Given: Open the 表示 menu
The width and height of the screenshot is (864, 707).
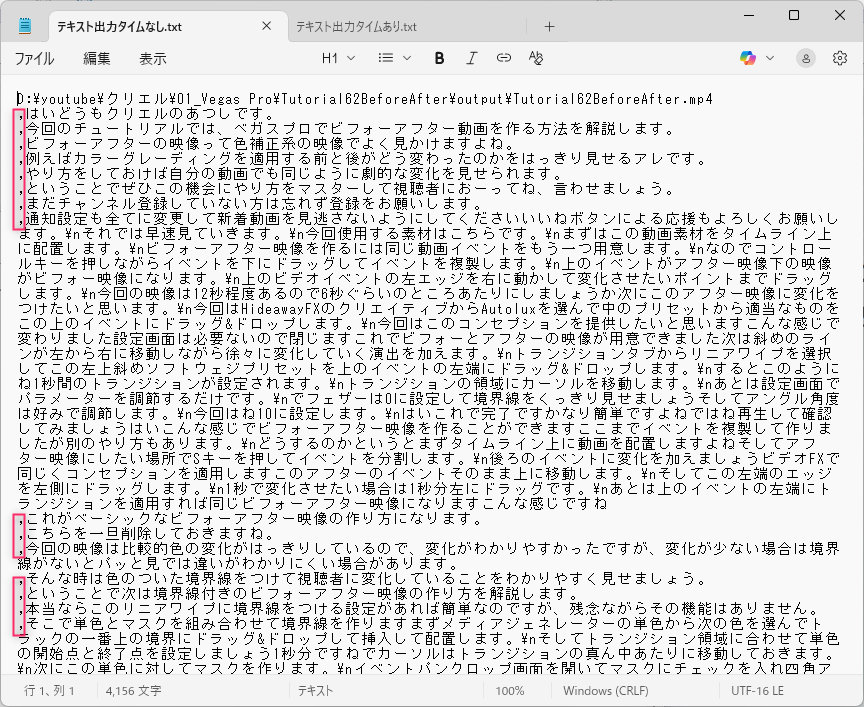Looking at the screenshot, I should [x=152, y=58].
